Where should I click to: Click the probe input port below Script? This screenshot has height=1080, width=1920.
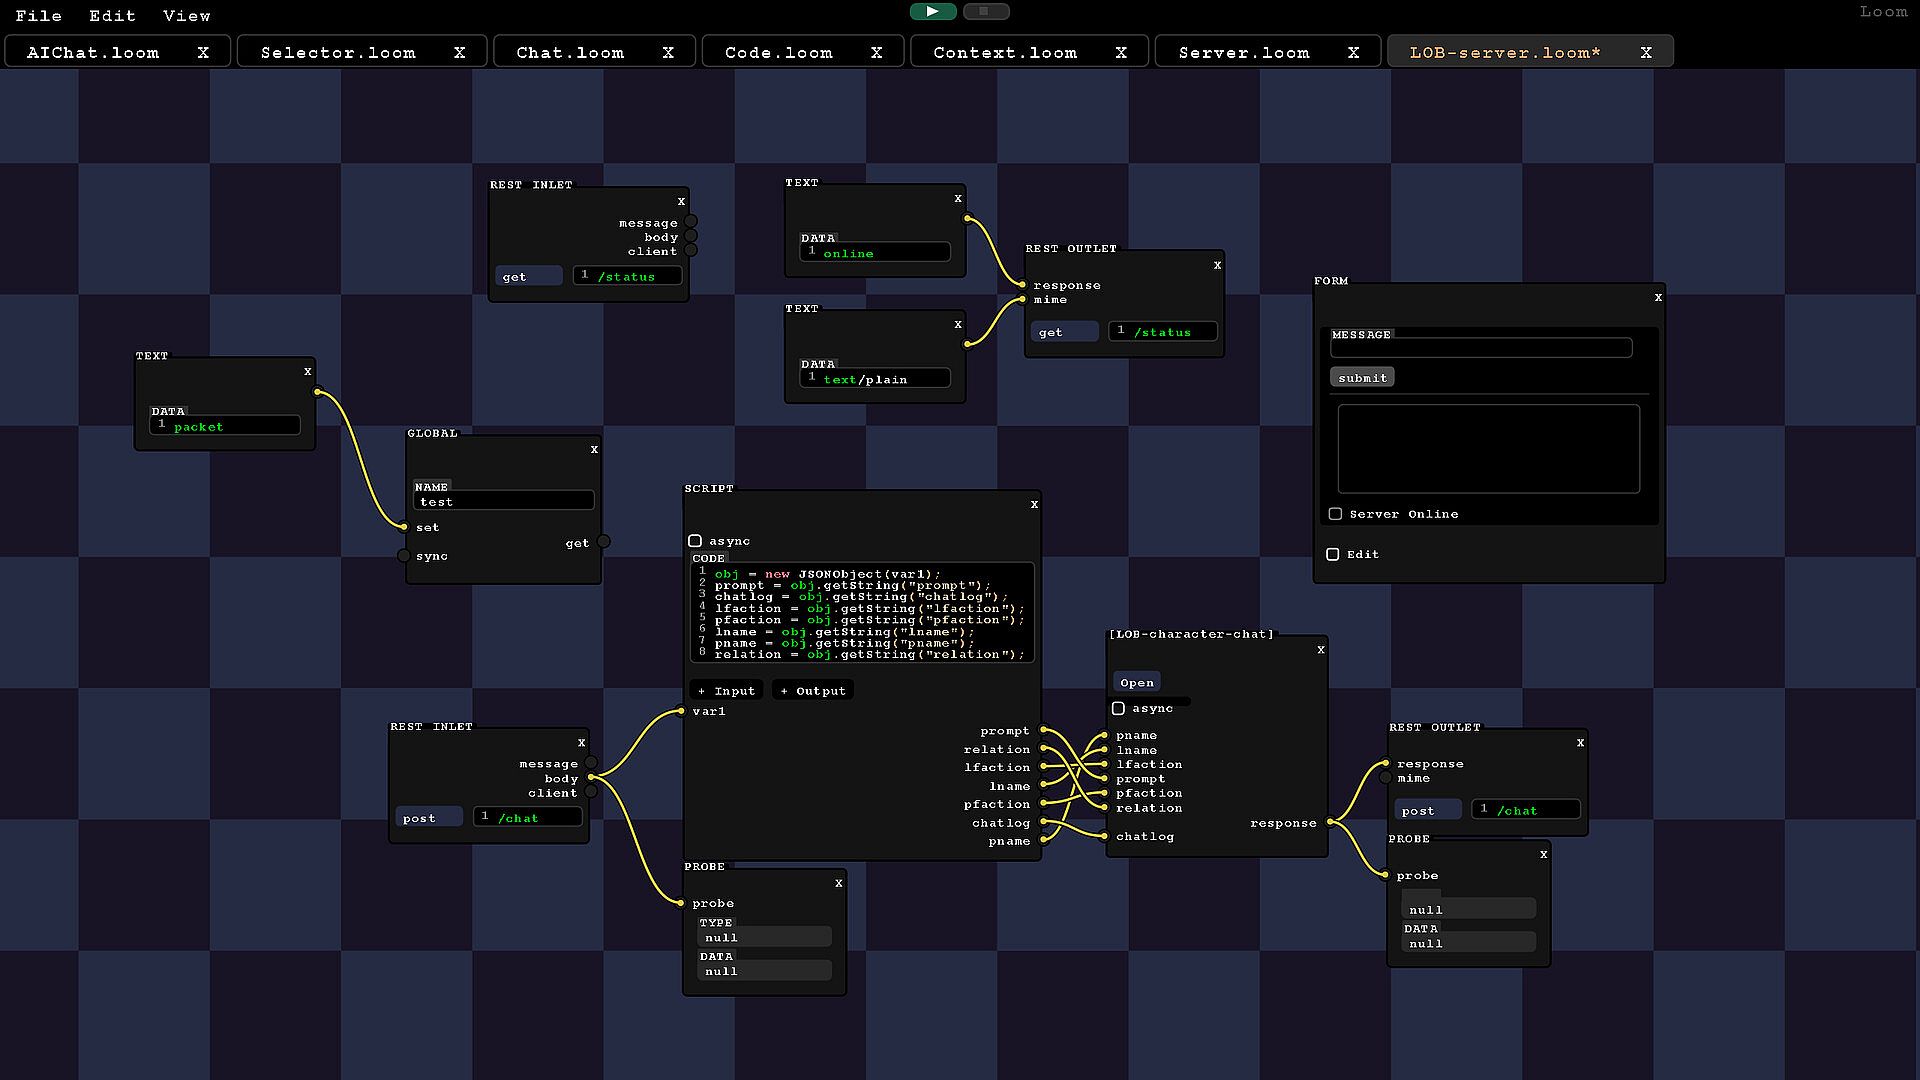[x=682, y=903]
